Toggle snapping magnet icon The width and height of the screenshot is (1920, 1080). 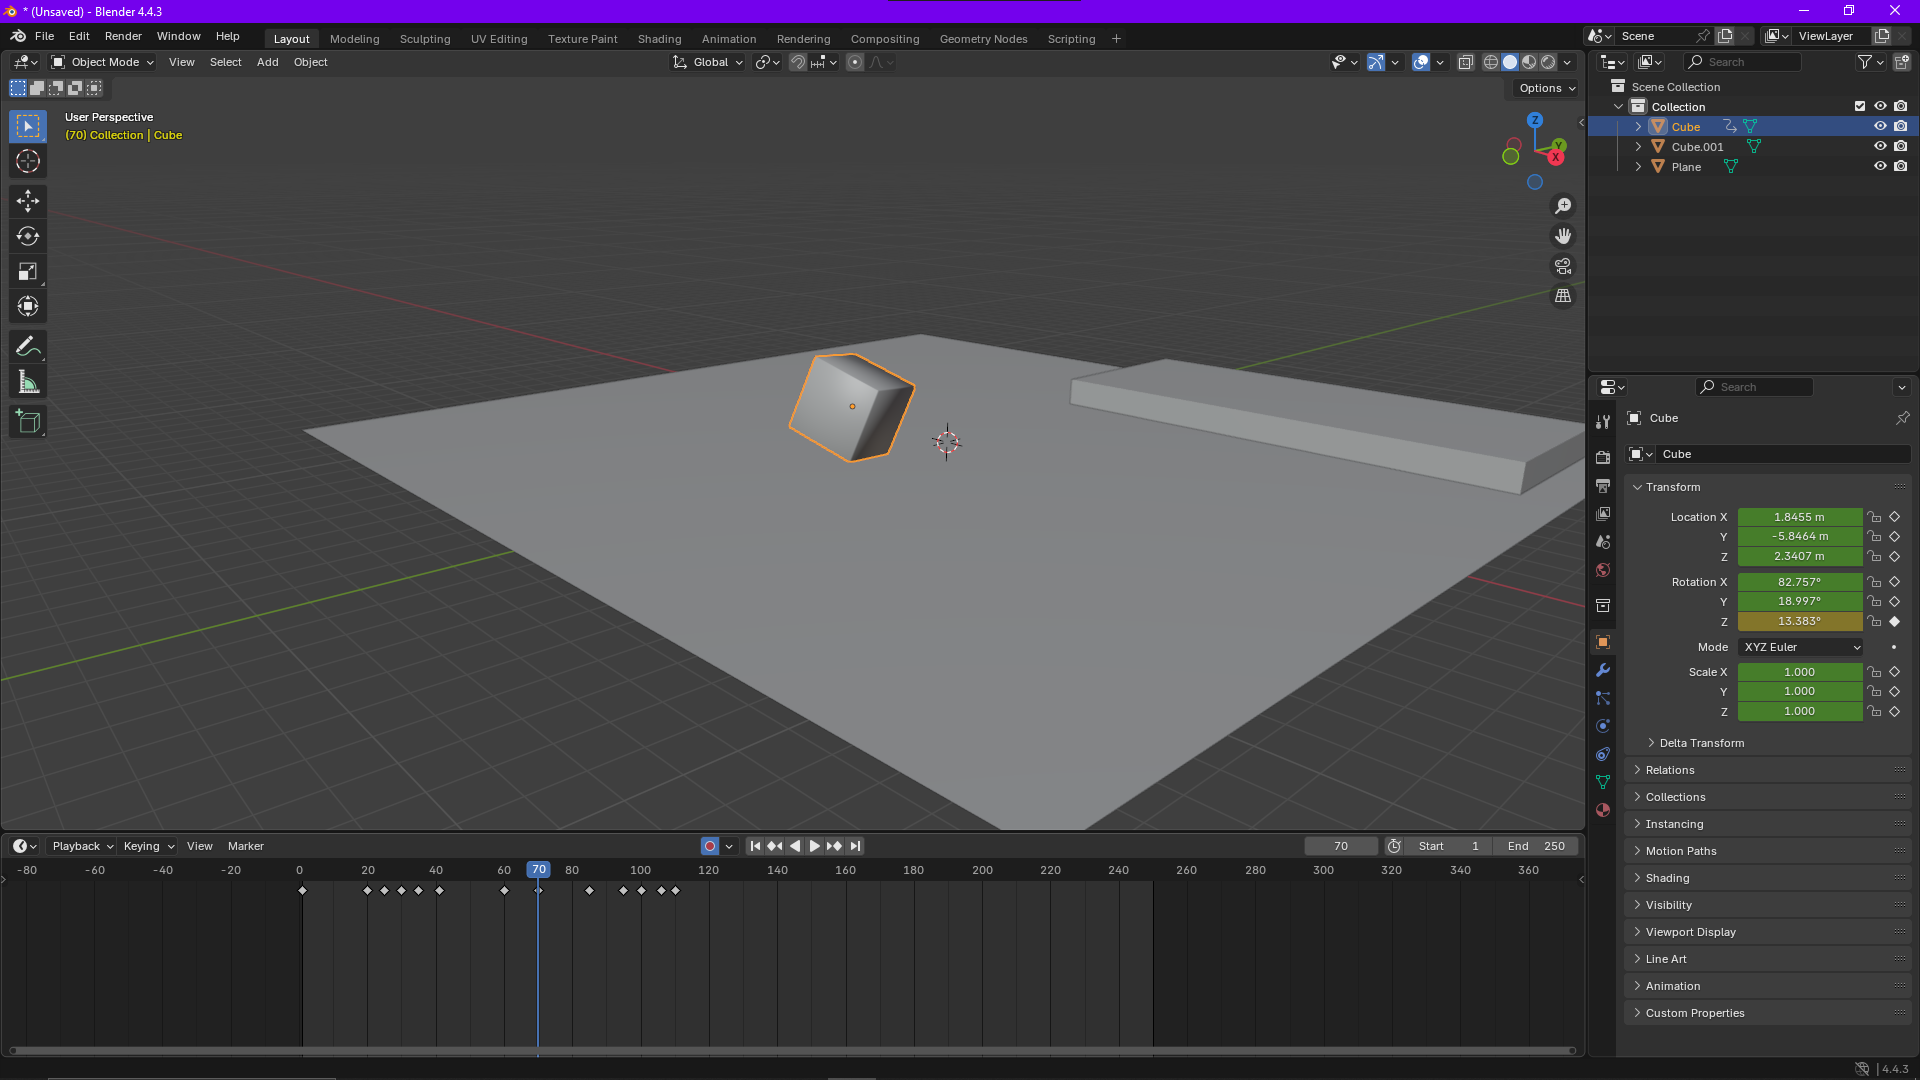798,62
